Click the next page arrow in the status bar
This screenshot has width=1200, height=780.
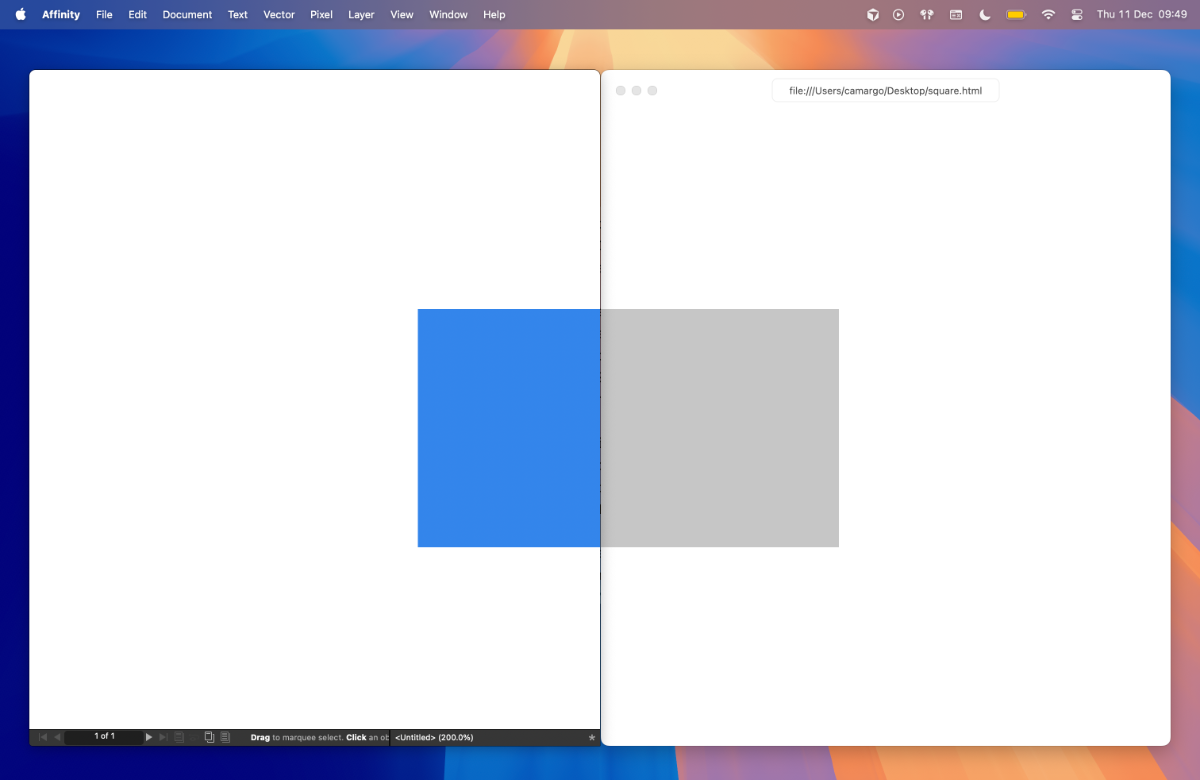pyautogui.click(x=149, y=736)
